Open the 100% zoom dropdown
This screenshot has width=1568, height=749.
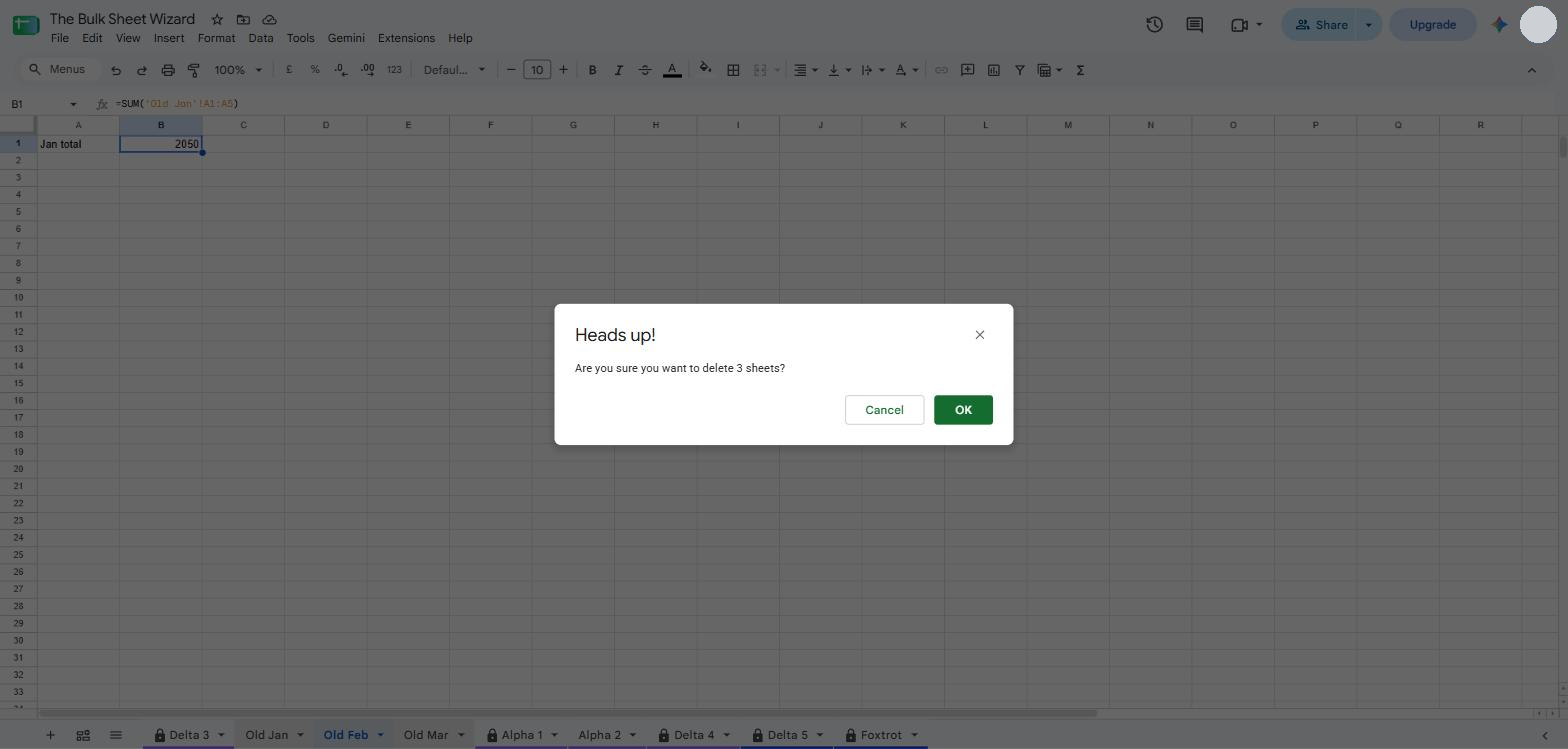(238, 70)
